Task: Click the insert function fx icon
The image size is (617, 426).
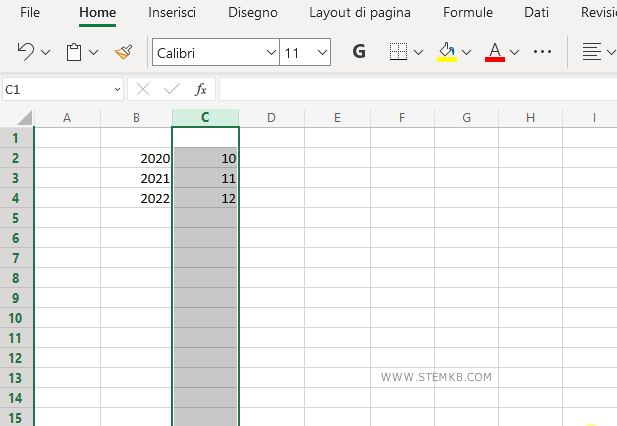Action: click(x=200, y=89)
